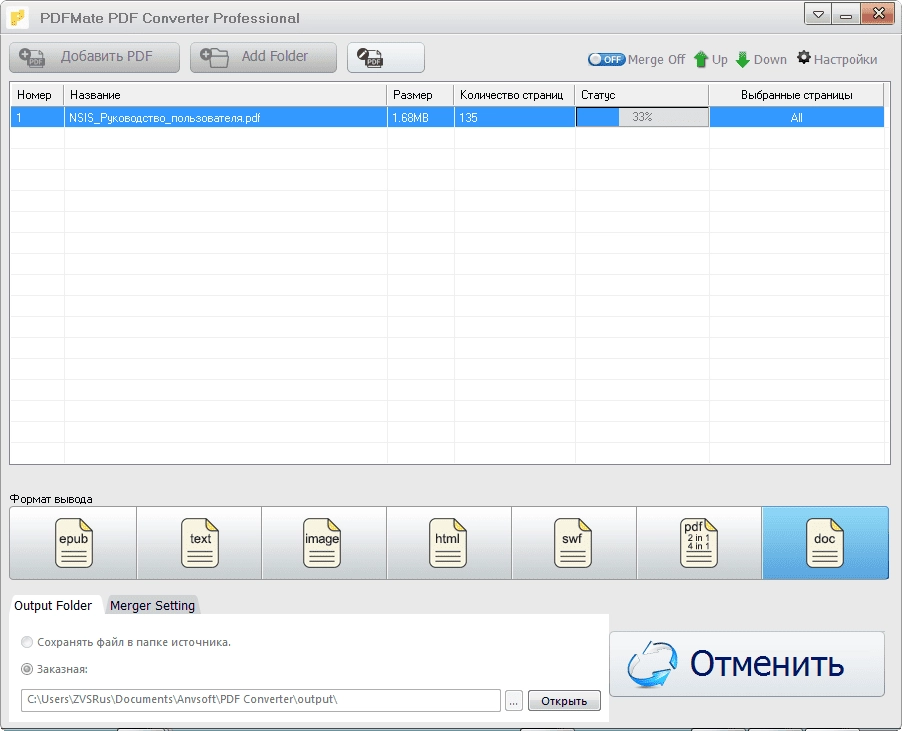Image resolution: width=902 pixels, height=731 pixels.
Task: Click the All selected pages cell
Action: [796, 117]
